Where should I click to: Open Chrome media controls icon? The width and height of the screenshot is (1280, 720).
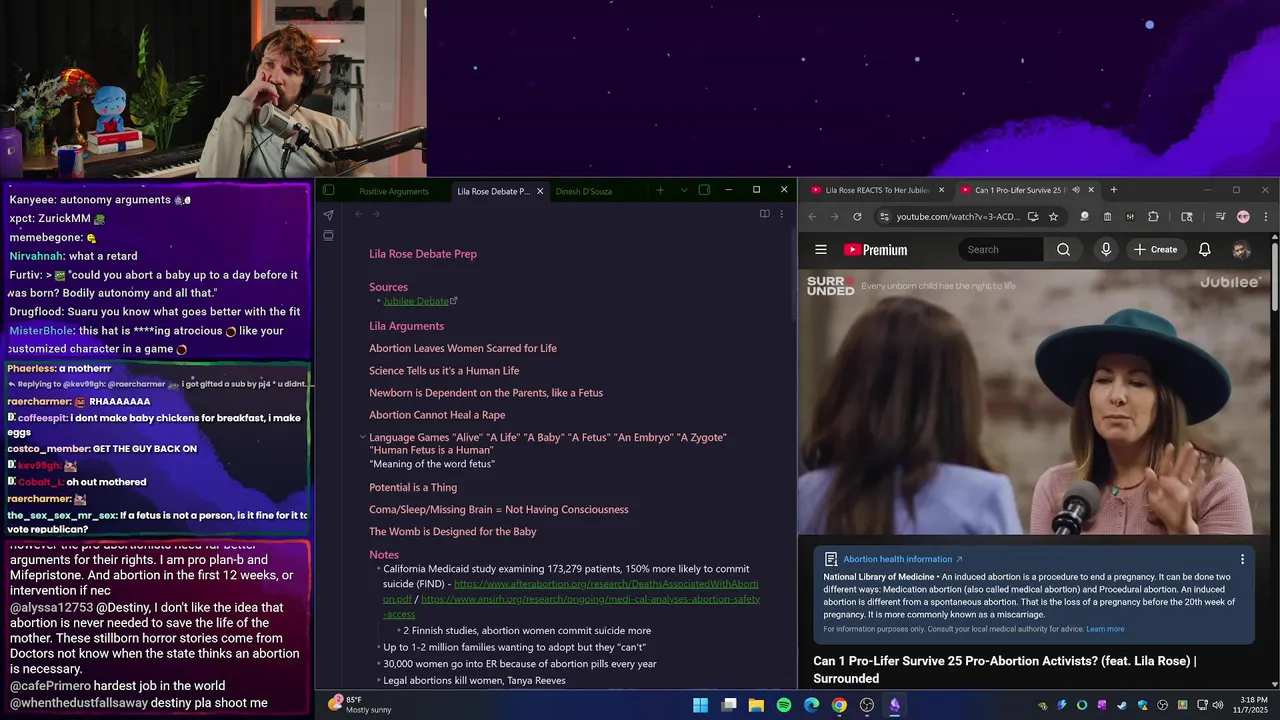coord(1220,216)
